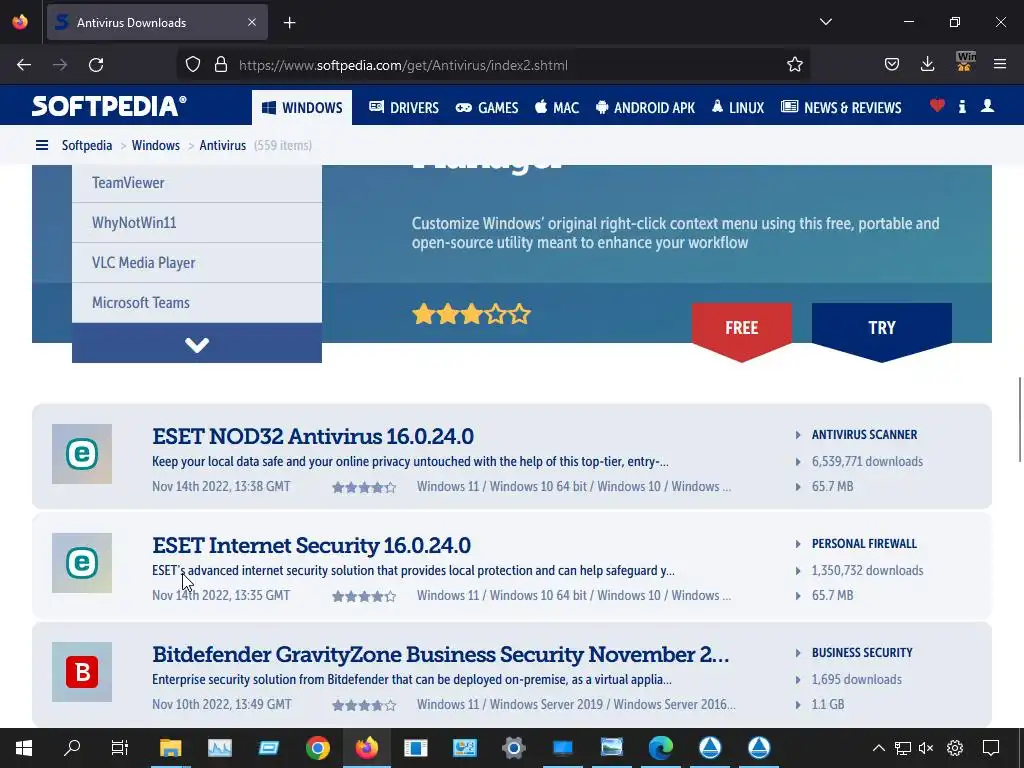Open a new tab
The image size is (1024, 768).
[289, 23]
